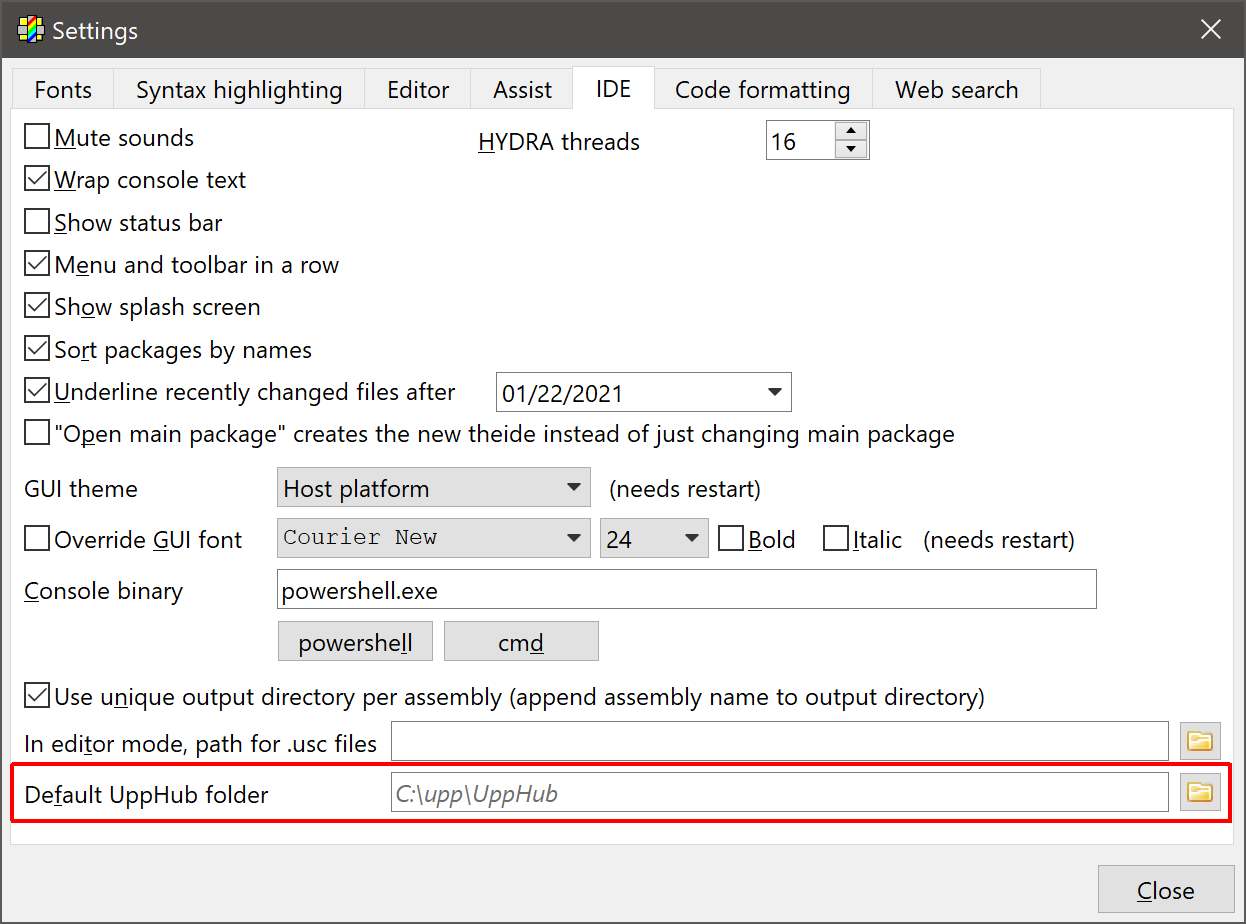Increase HYDRA threads with up arrow
The height and width of the screenshot is (924, 1246).
850,131
